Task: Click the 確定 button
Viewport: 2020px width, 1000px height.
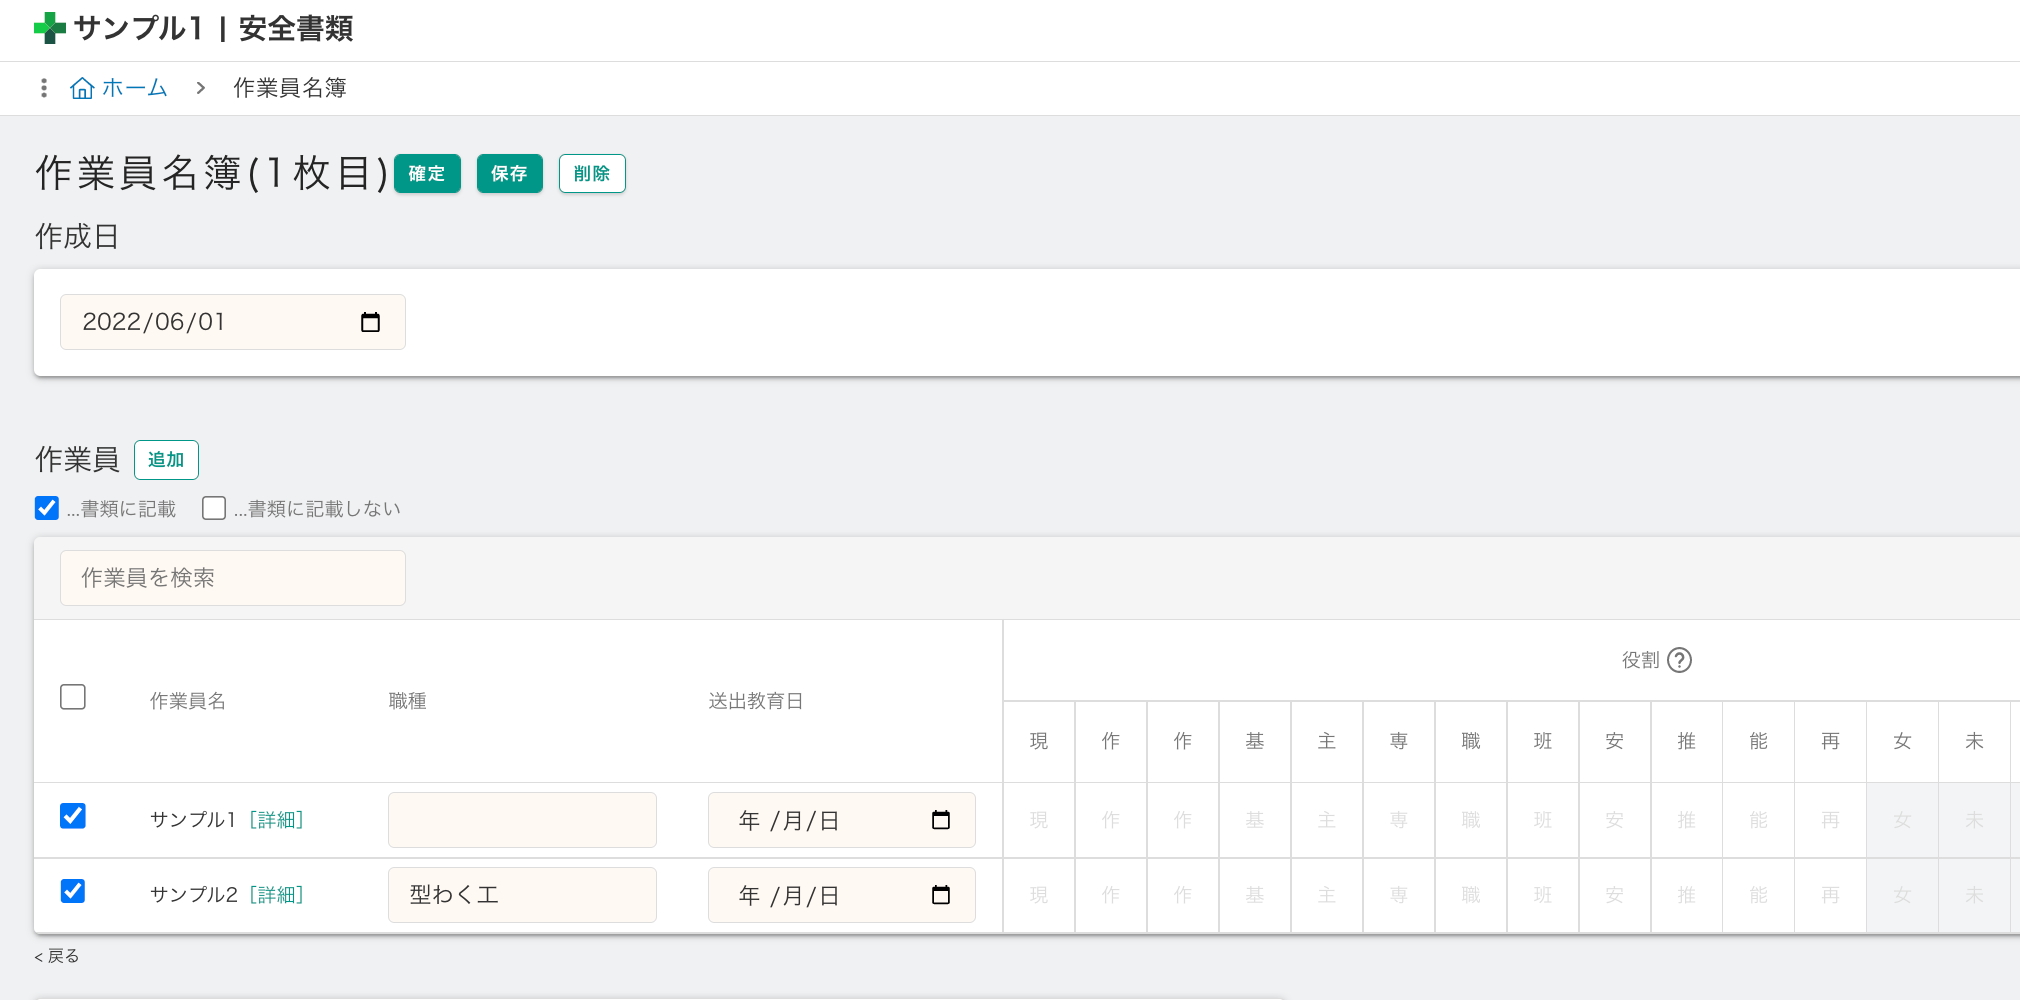Action: pos(427,174)
